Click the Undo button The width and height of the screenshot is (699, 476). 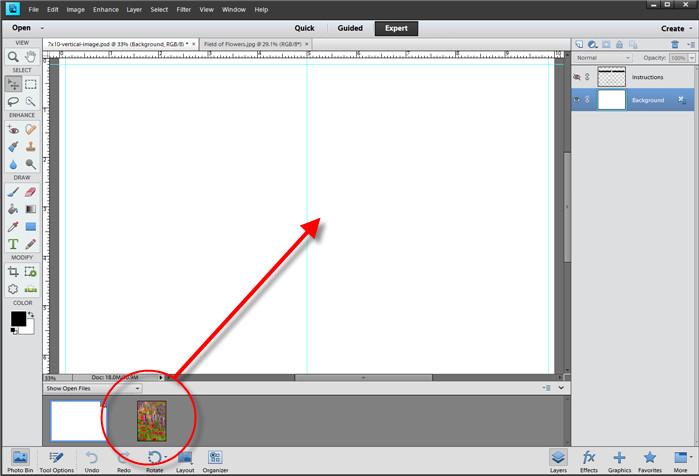[92, 461]
